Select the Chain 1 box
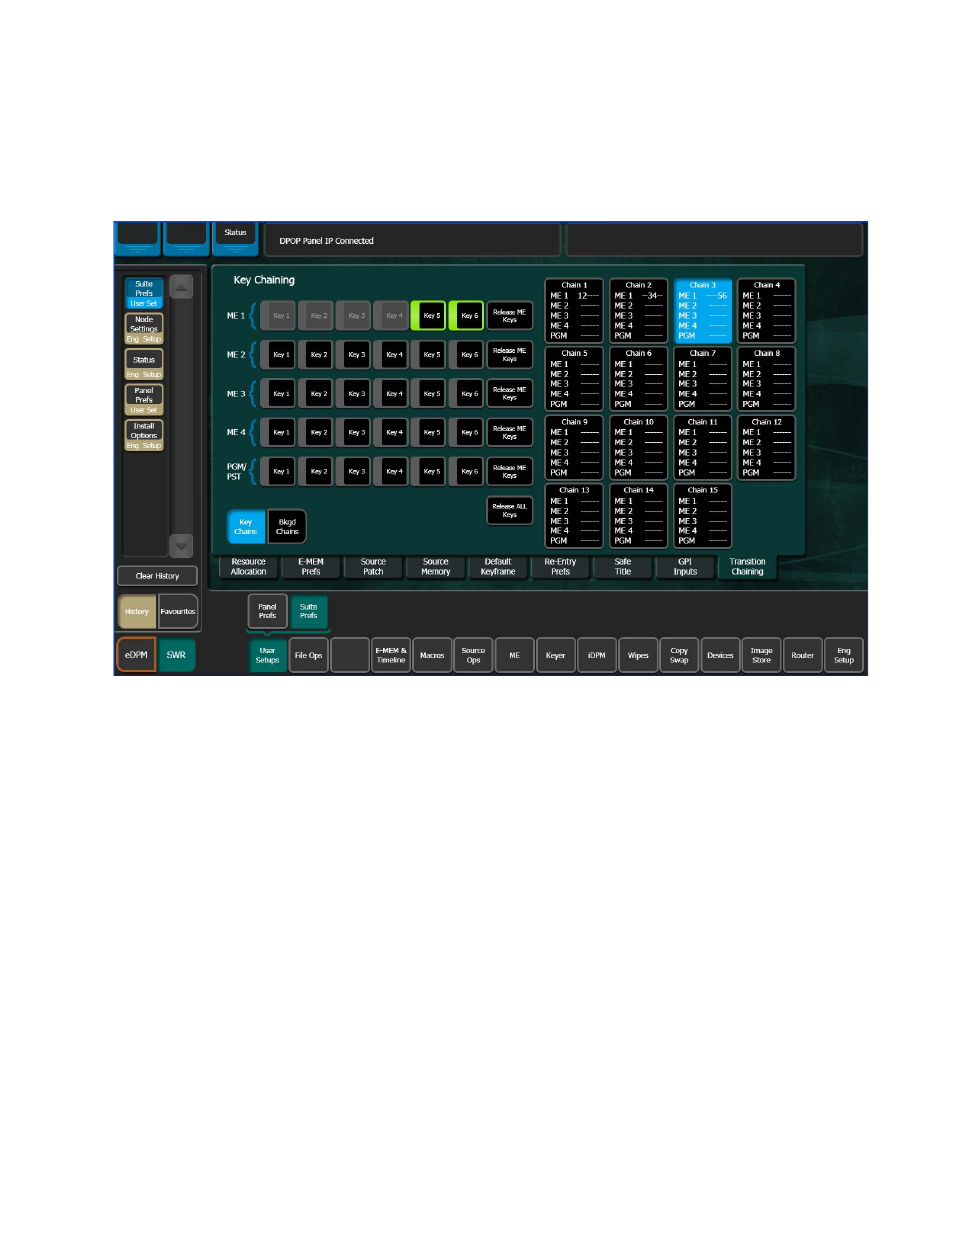 point(574,311)
